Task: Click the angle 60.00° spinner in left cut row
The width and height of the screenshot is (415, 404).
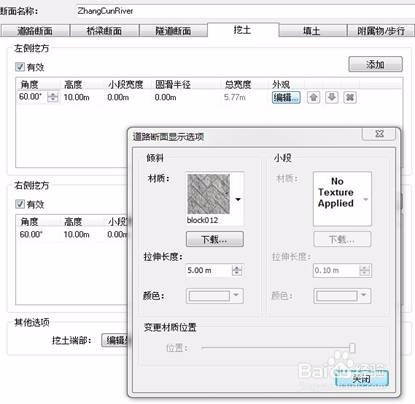Action: [53, 97]
